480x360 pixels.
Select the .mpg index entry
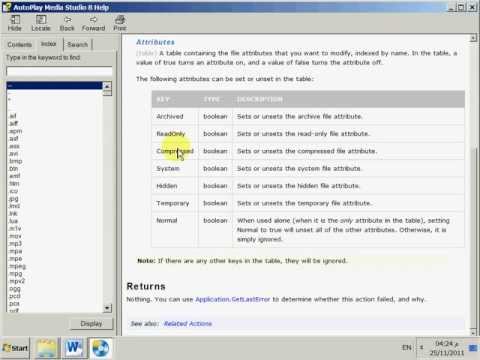[16, 274]
